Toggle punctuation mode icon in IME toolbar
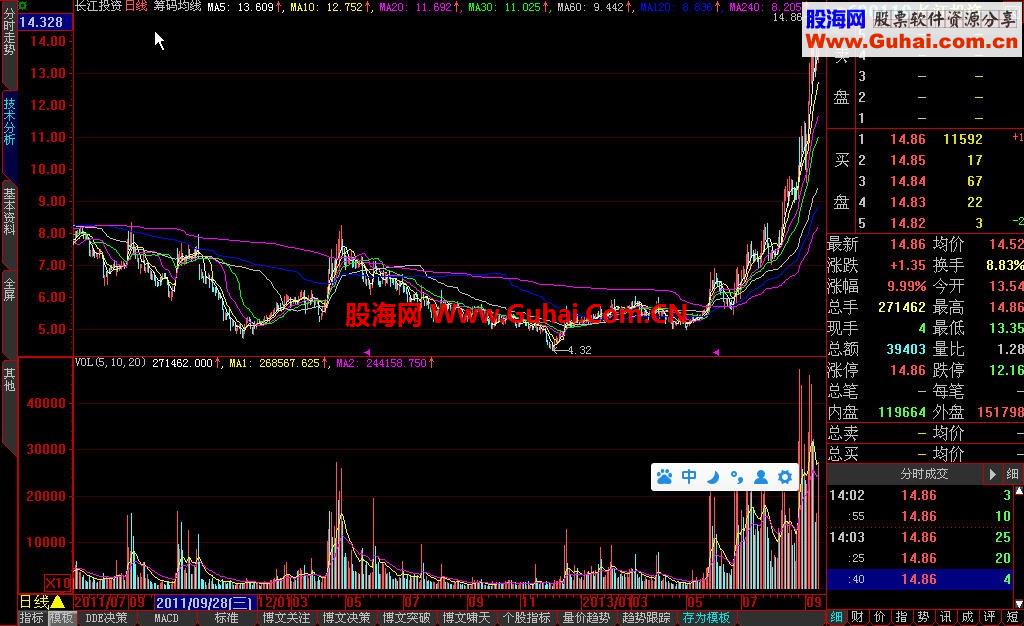The image size is (1024, 626). click(737, 477)
